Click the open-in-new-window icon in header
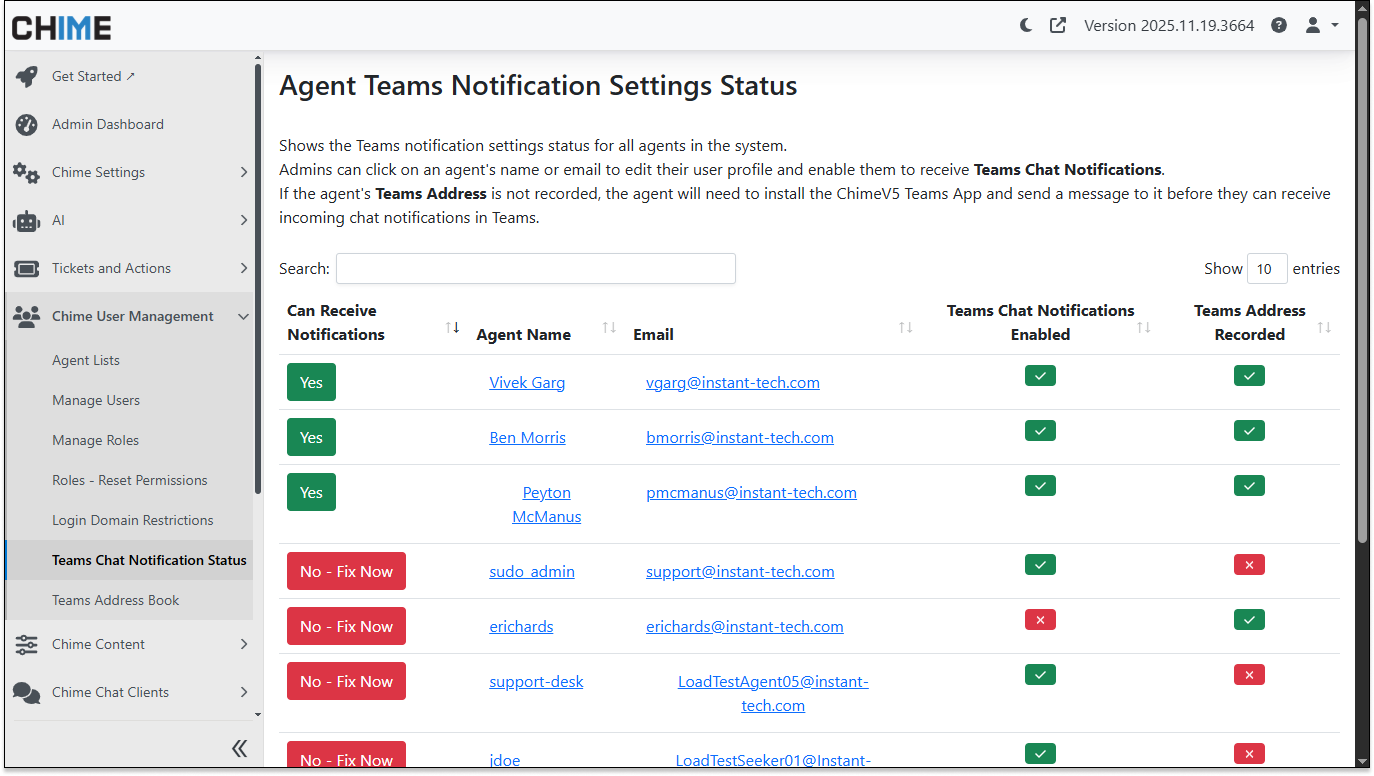1374x776 pixels. tap(1057, 26)
